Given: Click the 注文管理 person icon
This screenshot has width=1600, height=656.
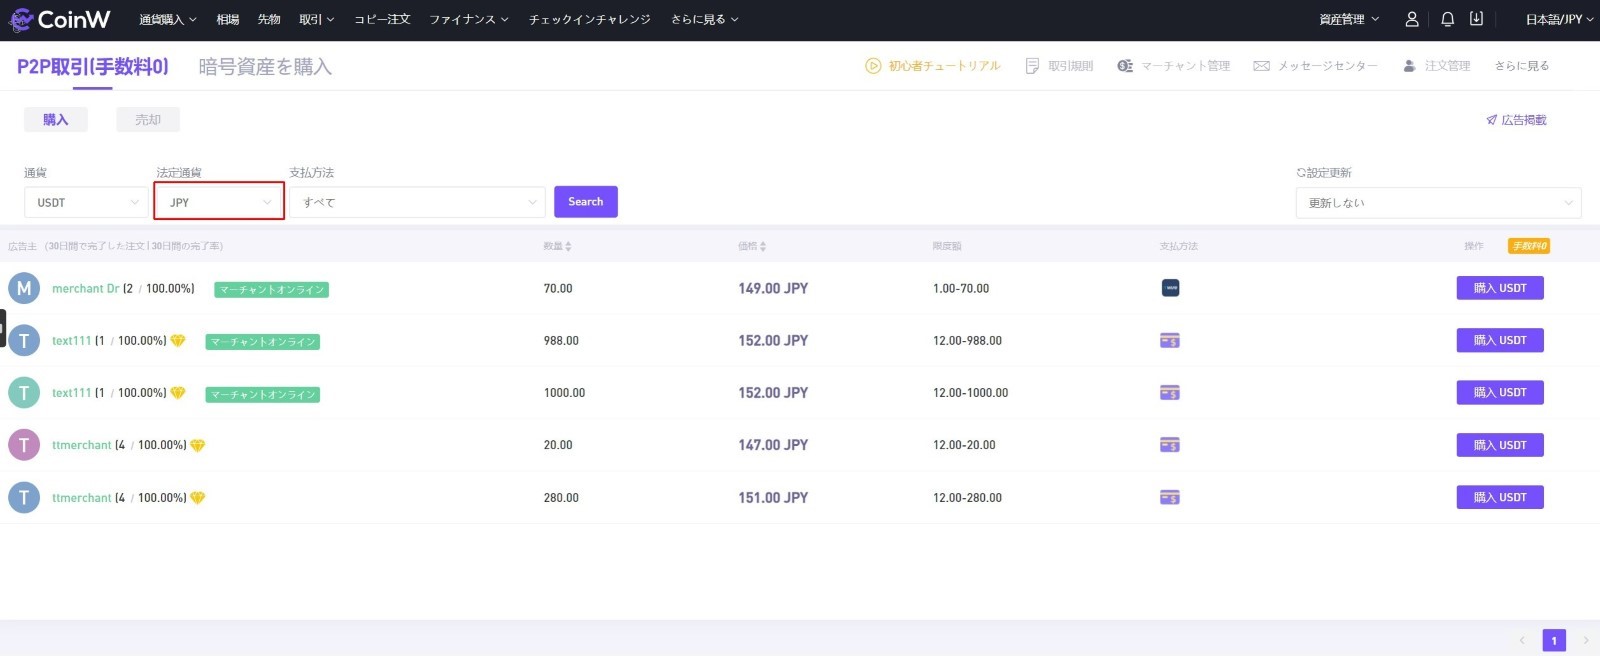Looking at the screenshot, I should tap(1410, 66).
